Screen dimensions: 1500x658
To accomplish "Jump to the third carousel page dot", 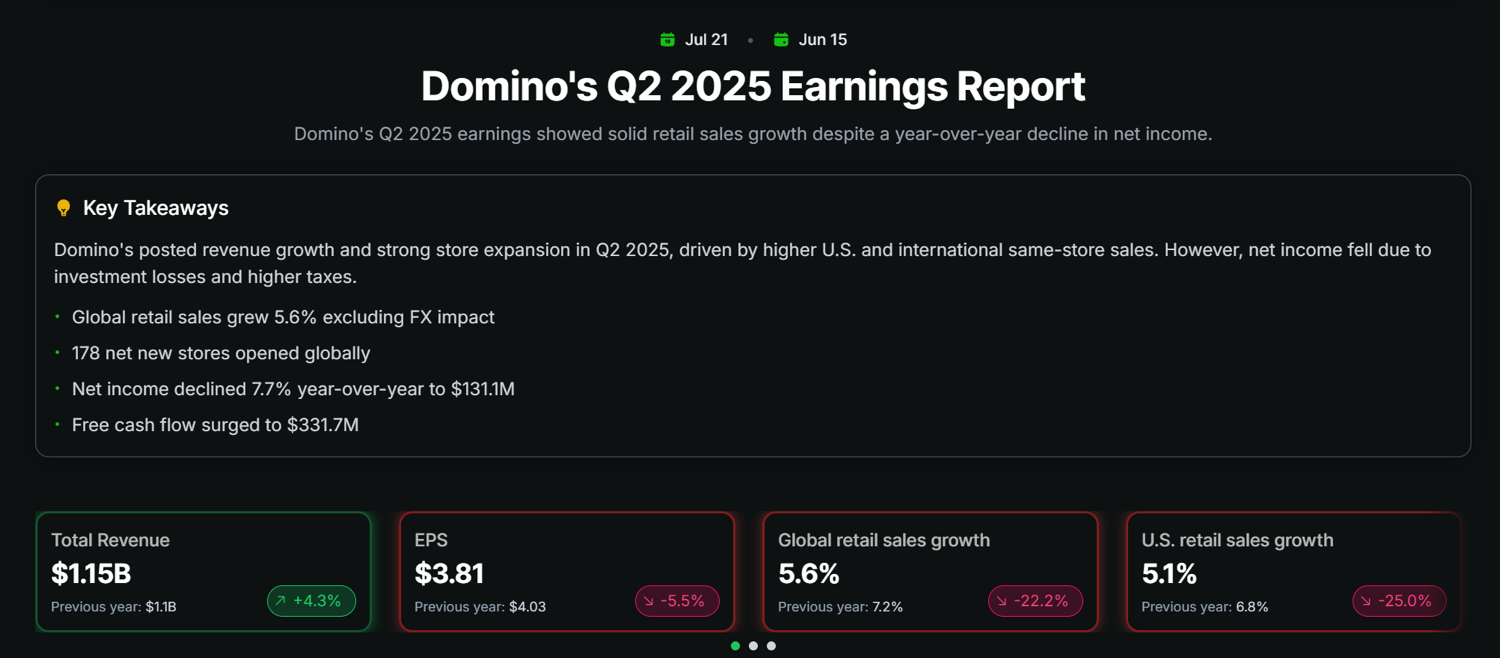I will tap(771, 646).
